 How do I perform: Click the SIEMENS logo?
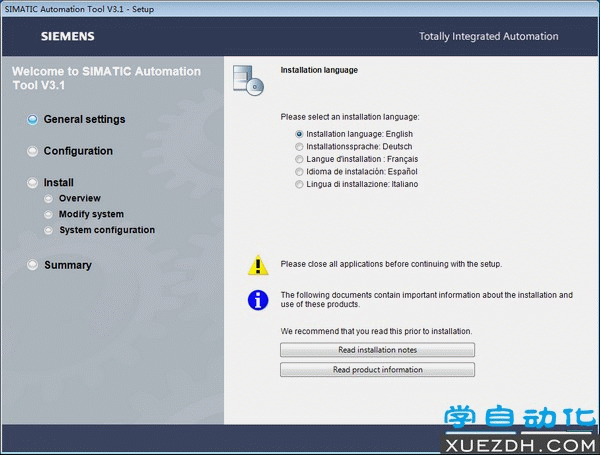[68, 36]
